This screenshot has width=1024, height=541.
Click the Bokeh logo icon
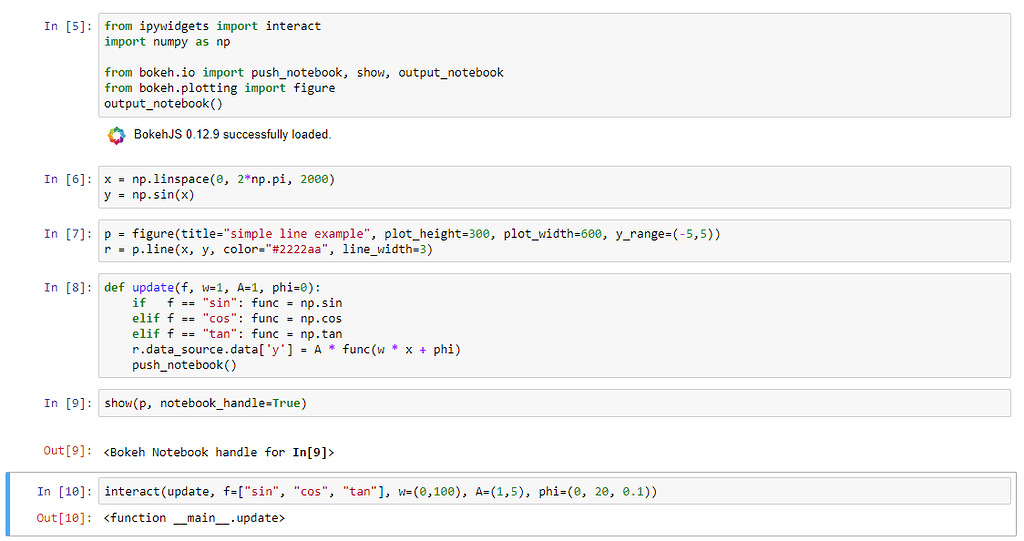[x=117, y=135]
